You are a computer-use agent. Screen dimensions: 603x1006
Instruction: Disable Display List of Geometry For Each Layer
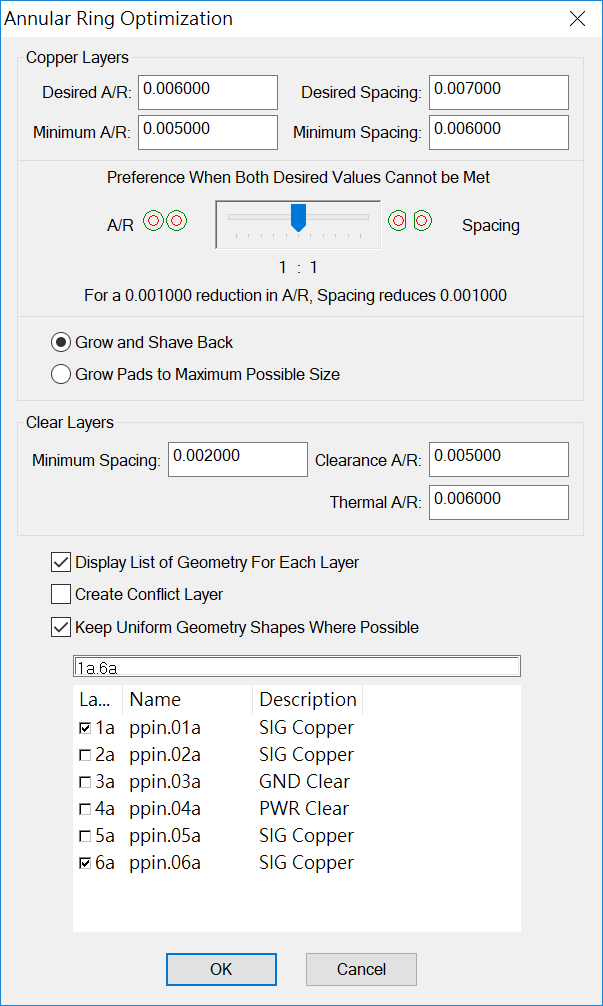click(x=61, y=563)
